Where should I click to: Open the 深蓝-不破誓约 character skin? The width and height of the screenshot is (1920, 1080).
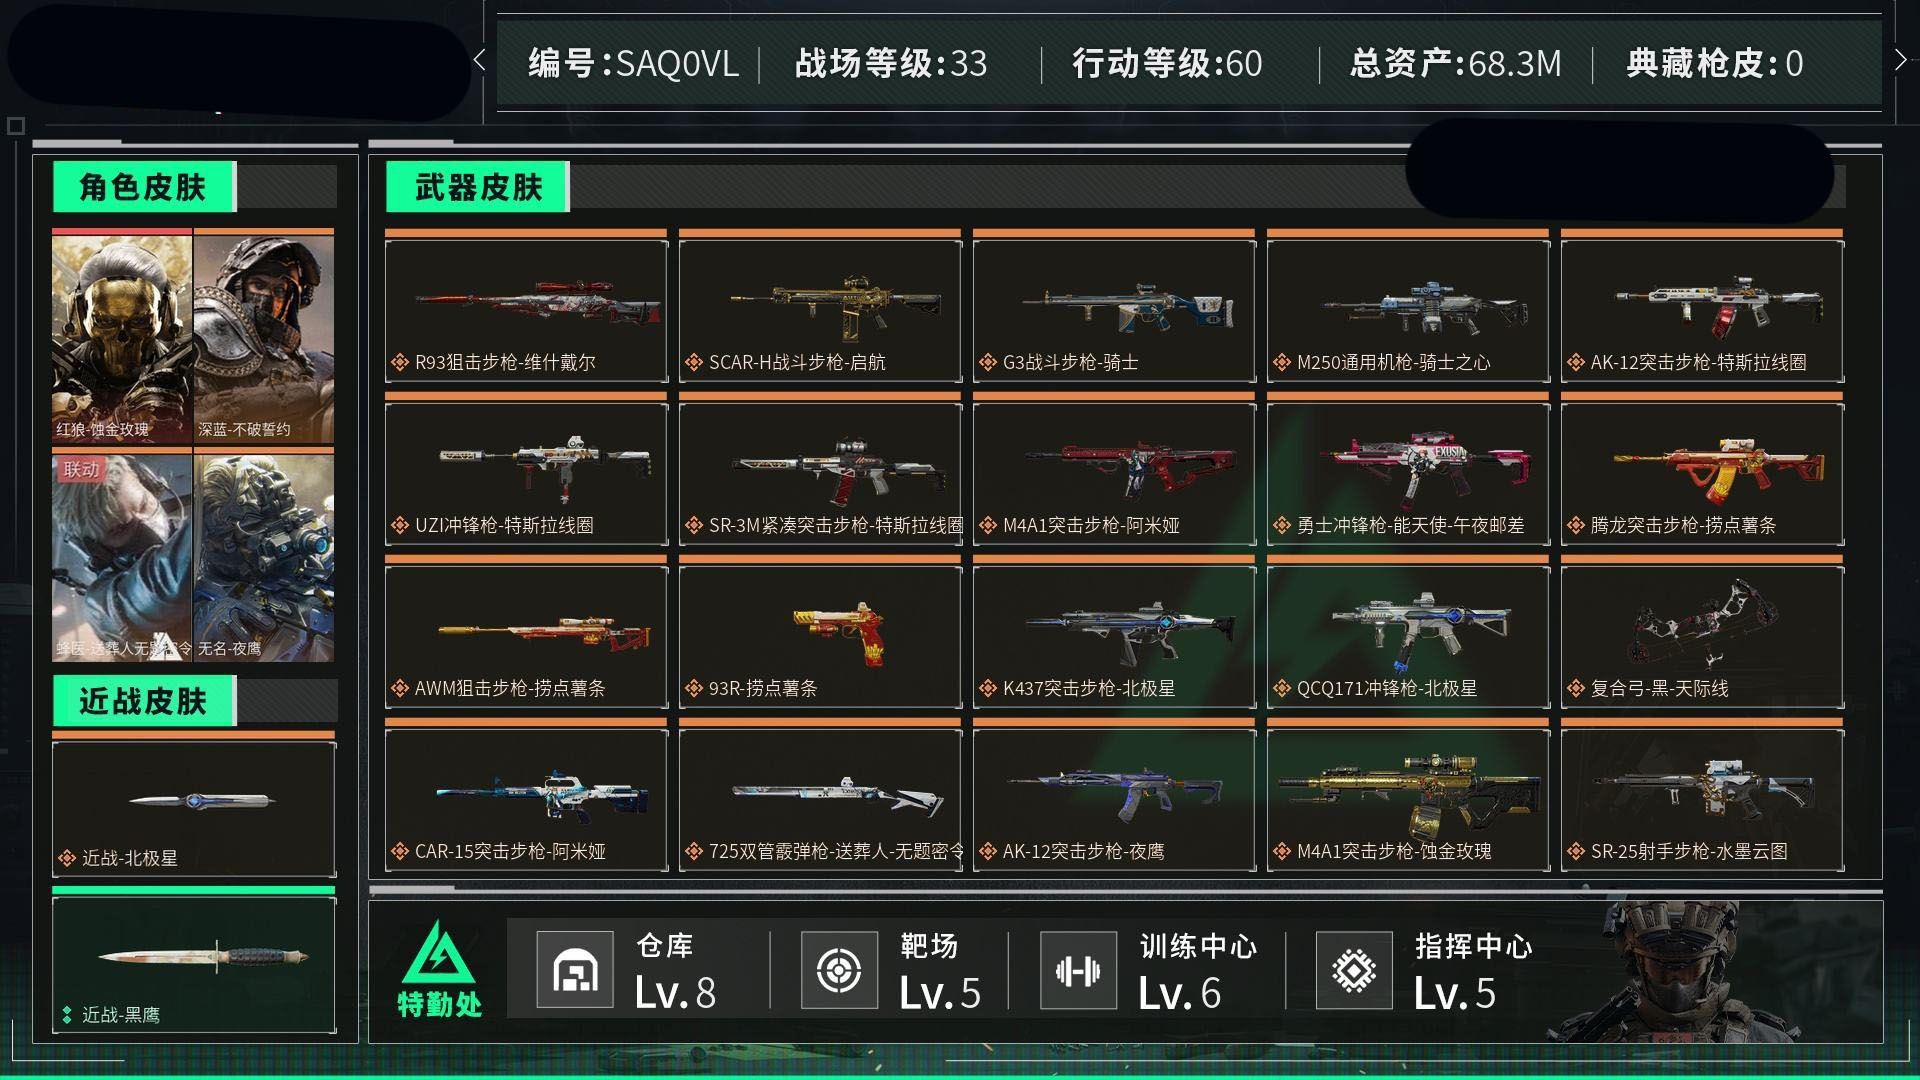click(264, 336)
